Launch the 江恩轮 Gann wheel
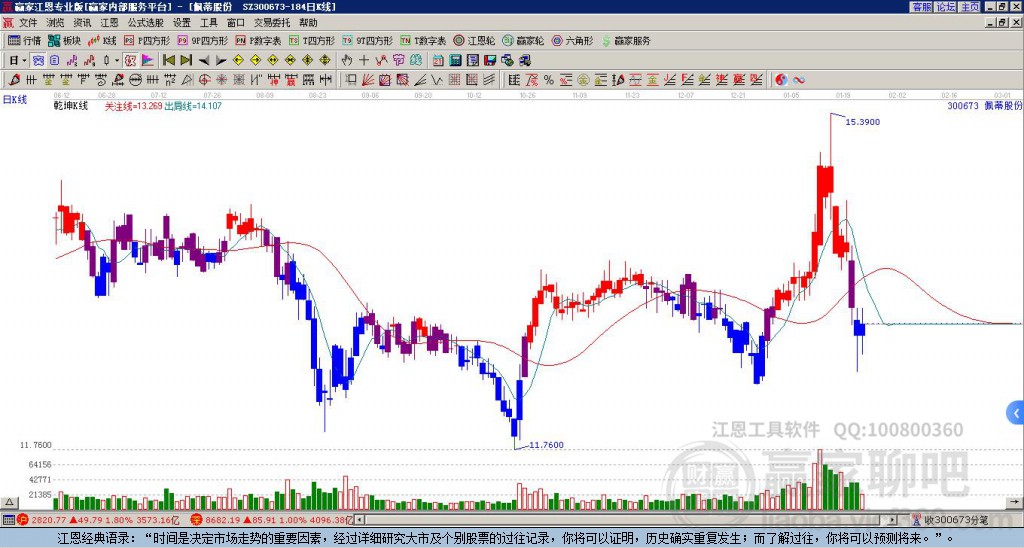Viewport: 1024px width, 548px height. click(x=474, y=40)
